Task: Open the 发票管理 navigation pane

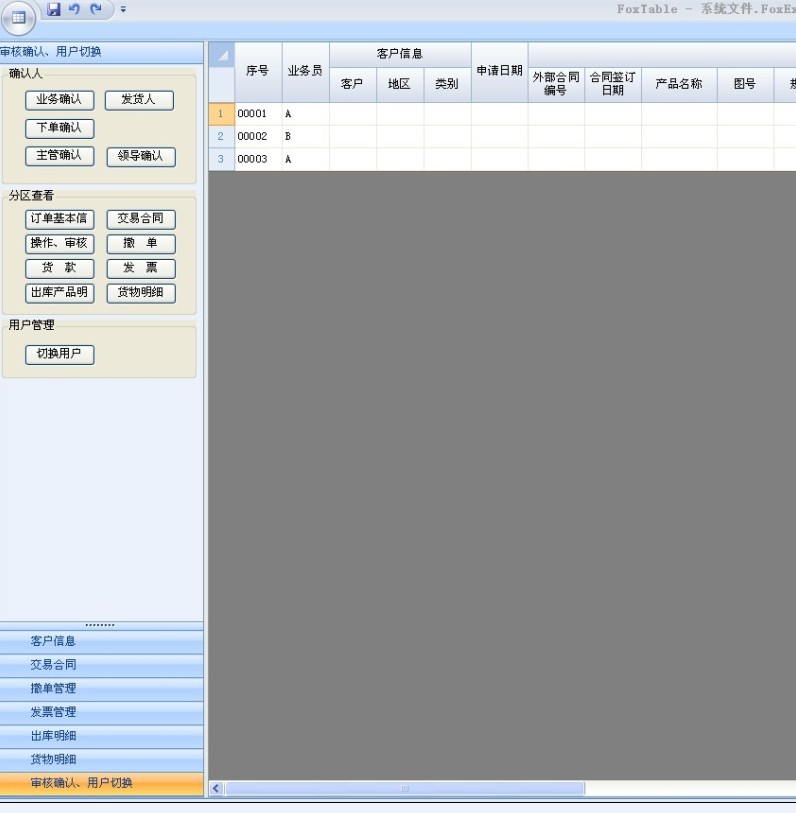Action: point(102,713)
